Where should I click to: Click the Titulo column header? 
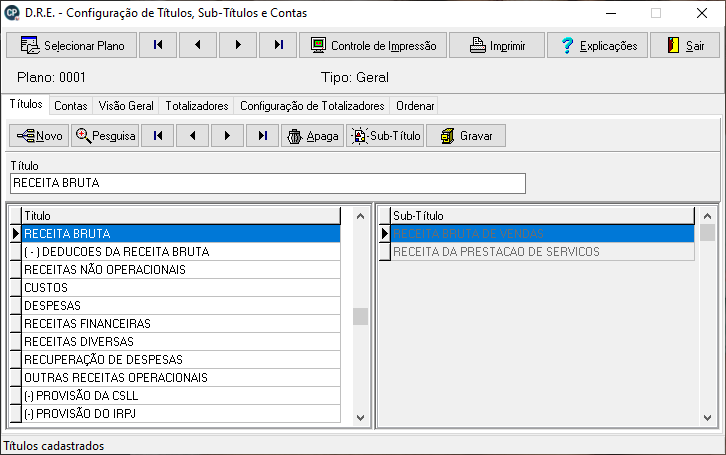pos(181,216)
